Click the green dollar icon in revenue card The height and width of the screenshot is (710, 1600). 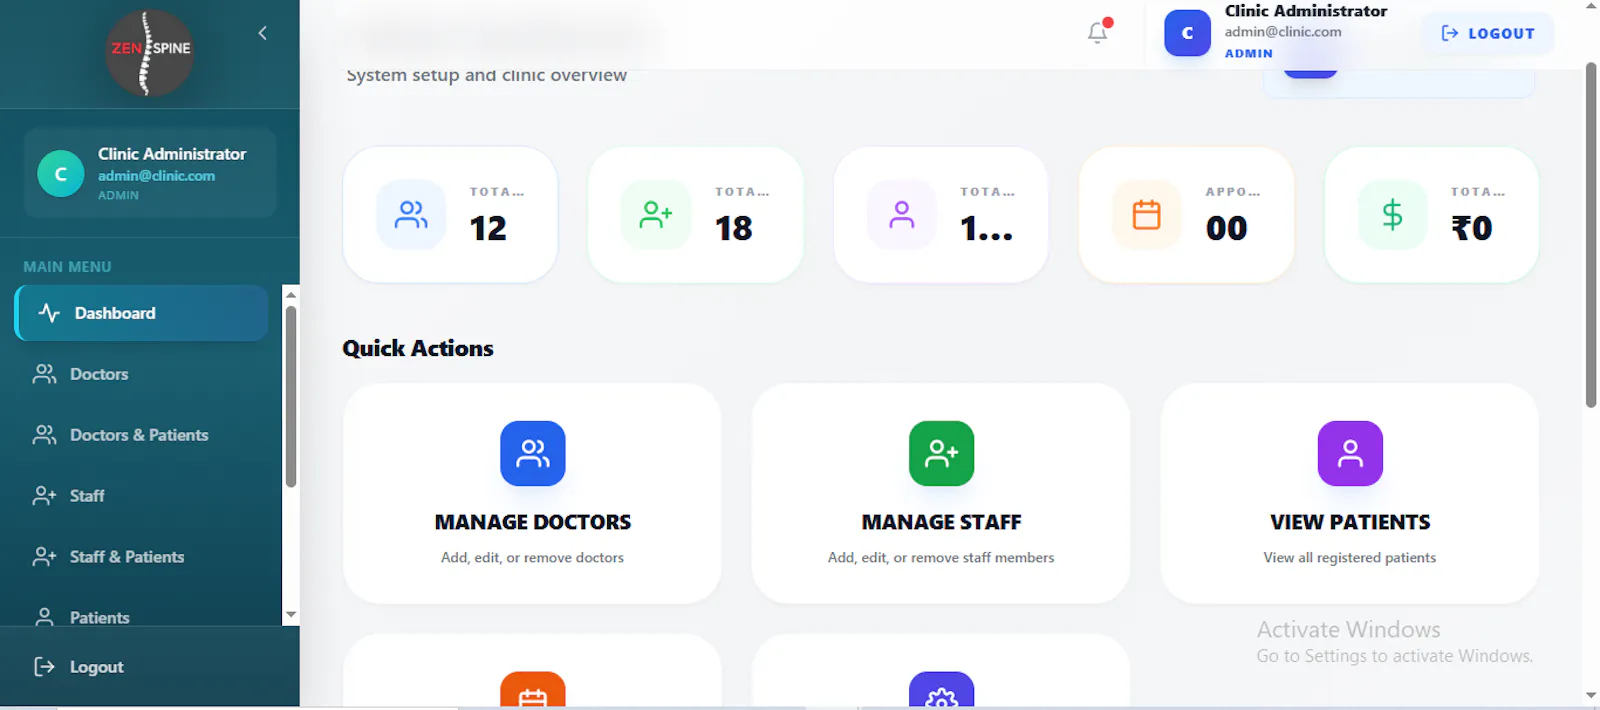pyautogui.click(x=1392, y=214)
